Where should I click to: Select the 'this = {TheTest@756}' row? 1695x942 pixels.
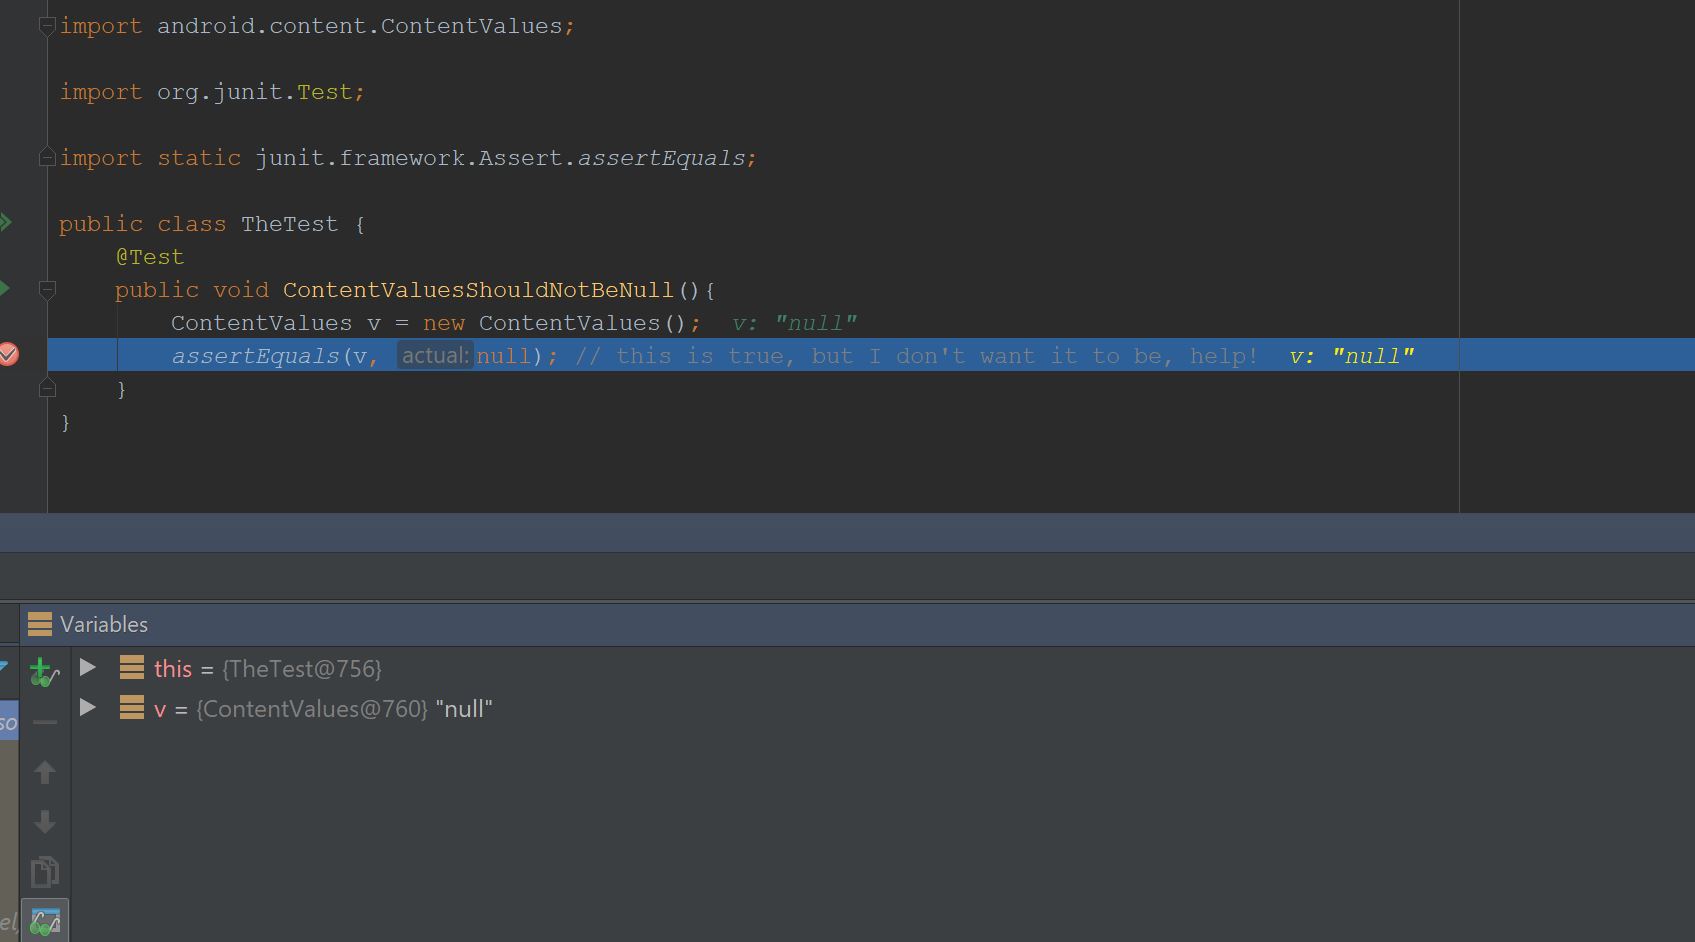point(267,669)
